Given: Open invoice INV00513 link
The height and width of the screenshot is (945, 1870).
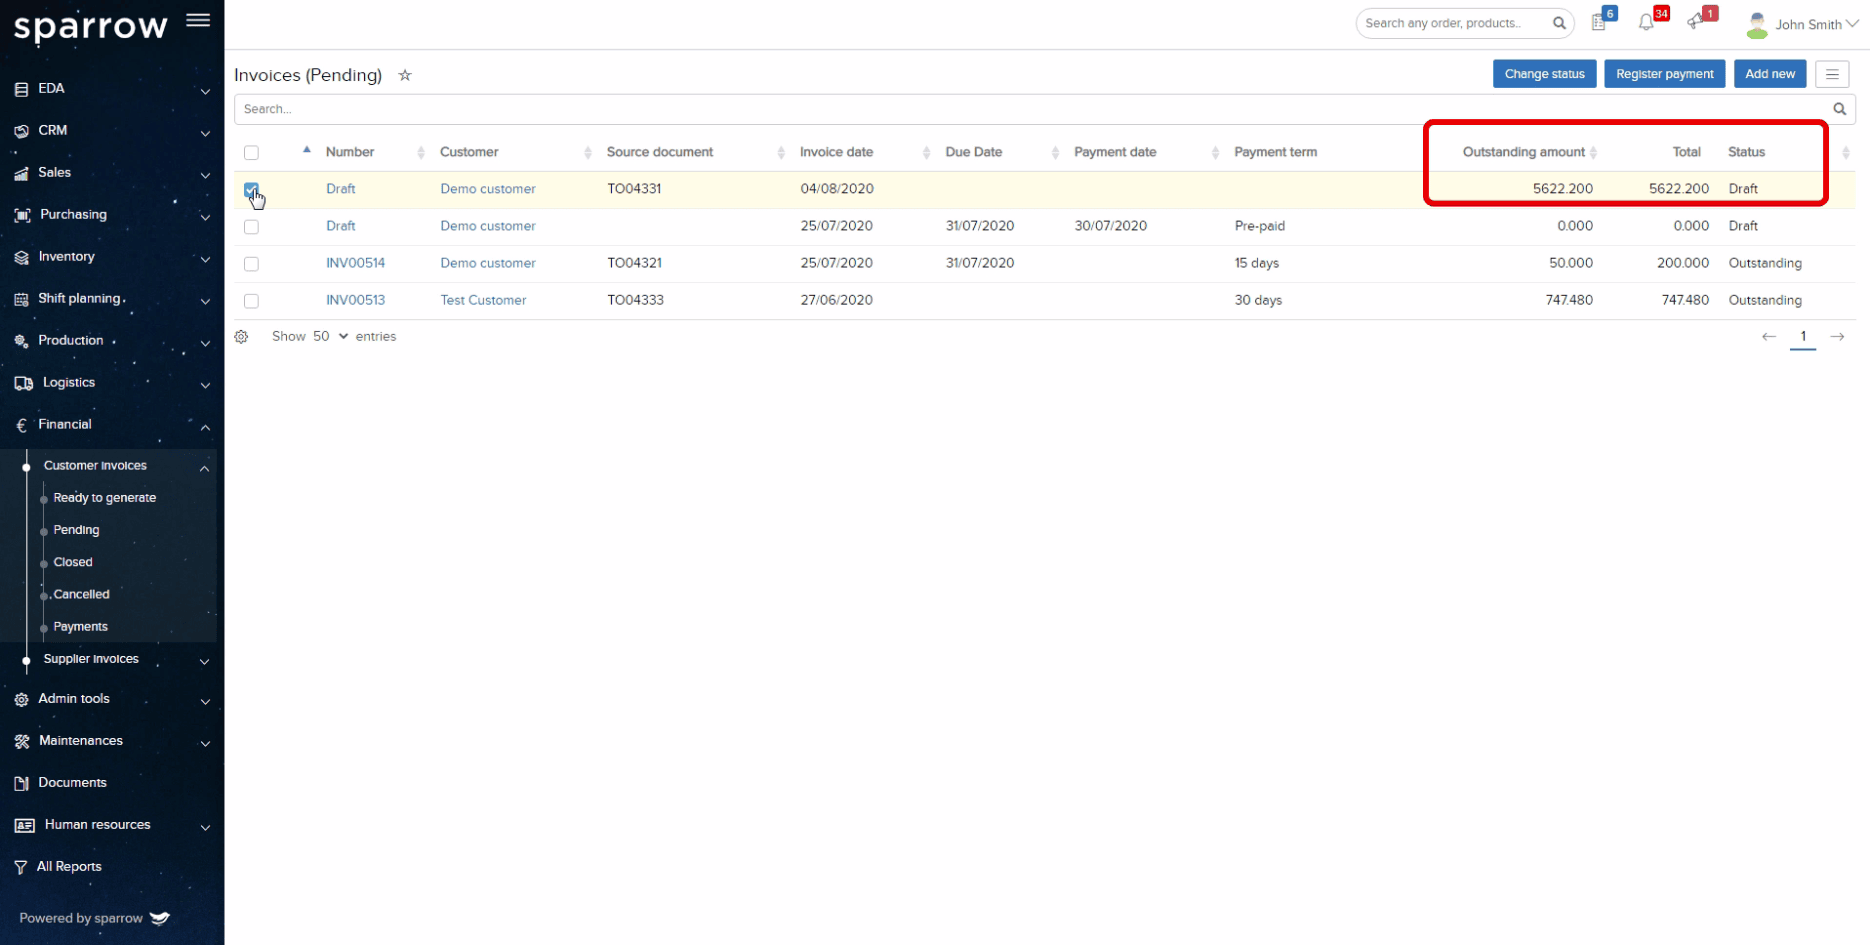Looking at the screenshot, I should pyautogui.click(x=355, y=300).
